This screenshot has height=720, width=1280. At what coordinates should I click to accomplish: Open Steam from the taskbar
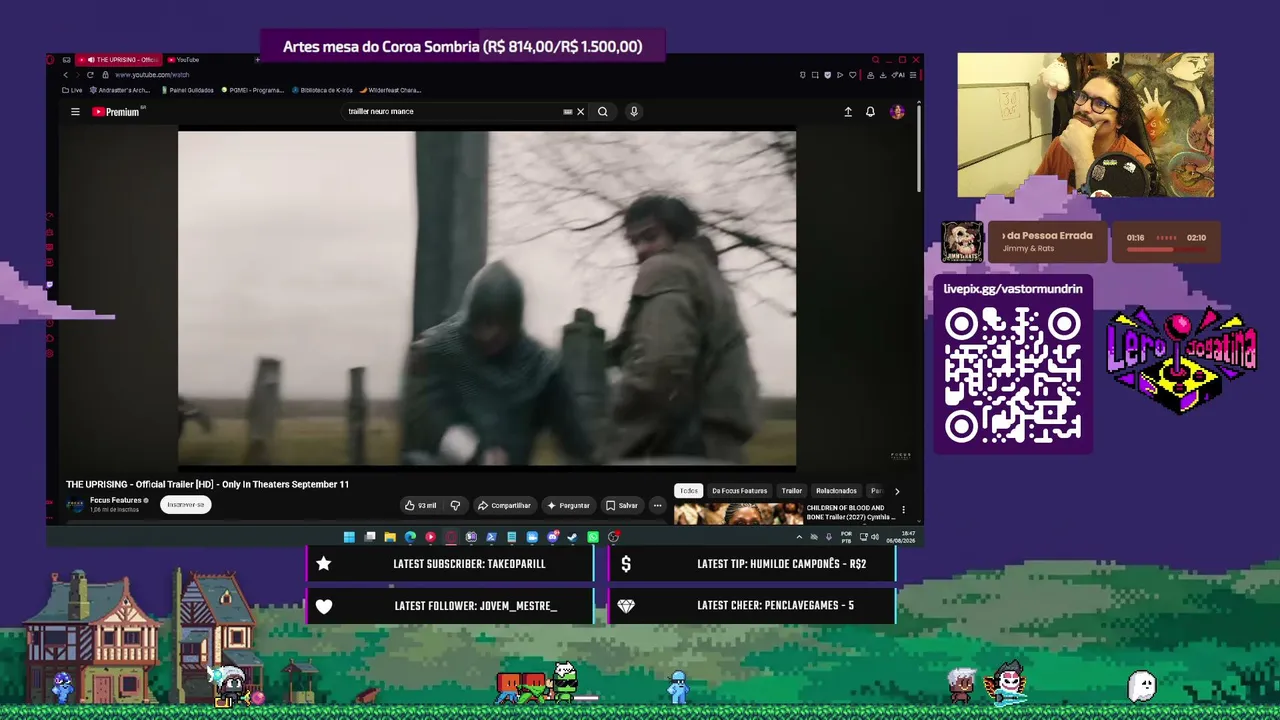click(572, 537)
